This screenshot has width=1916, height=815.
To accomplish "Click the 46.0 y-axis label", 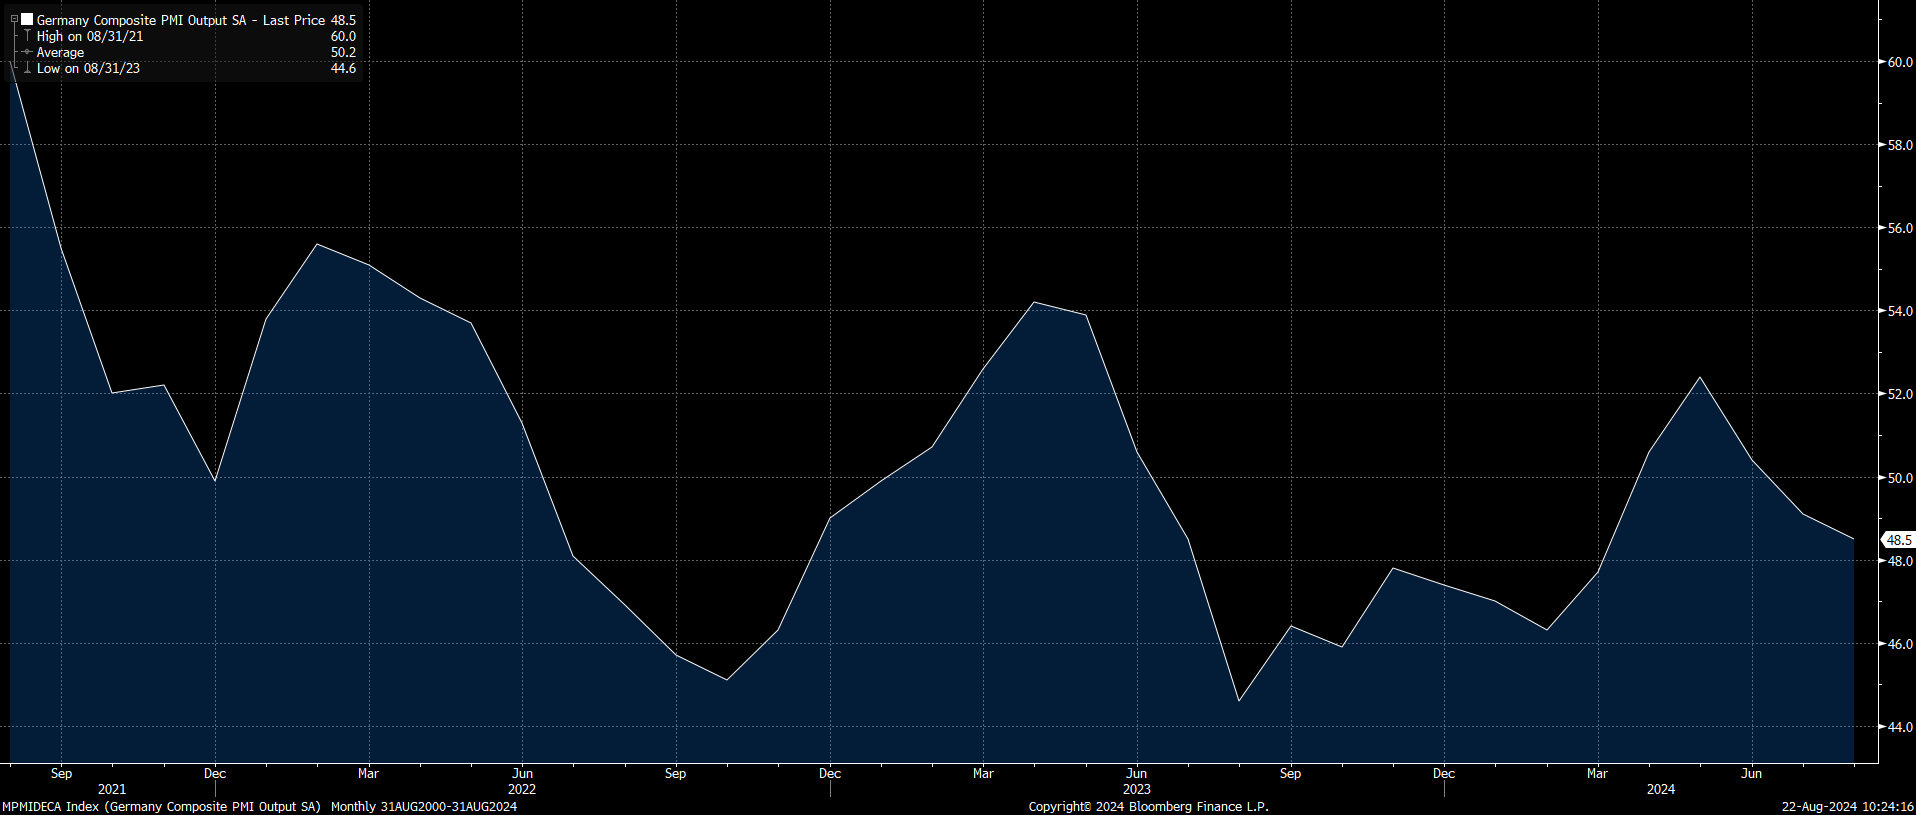I will coord(1900,644).
